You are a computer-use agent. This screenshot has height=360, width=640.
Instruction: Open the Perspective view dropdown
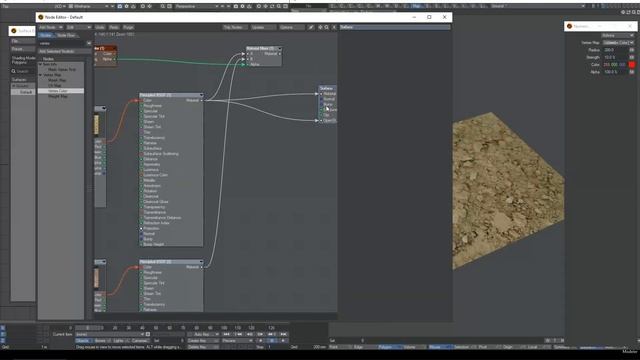pyautogui.click(x=197, y=7)
